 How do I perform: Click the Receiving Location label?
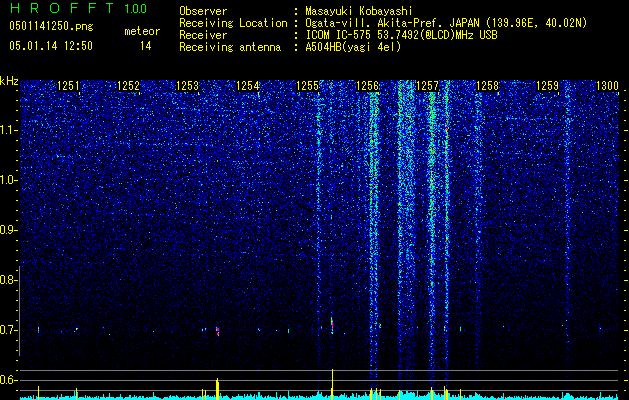233,23
